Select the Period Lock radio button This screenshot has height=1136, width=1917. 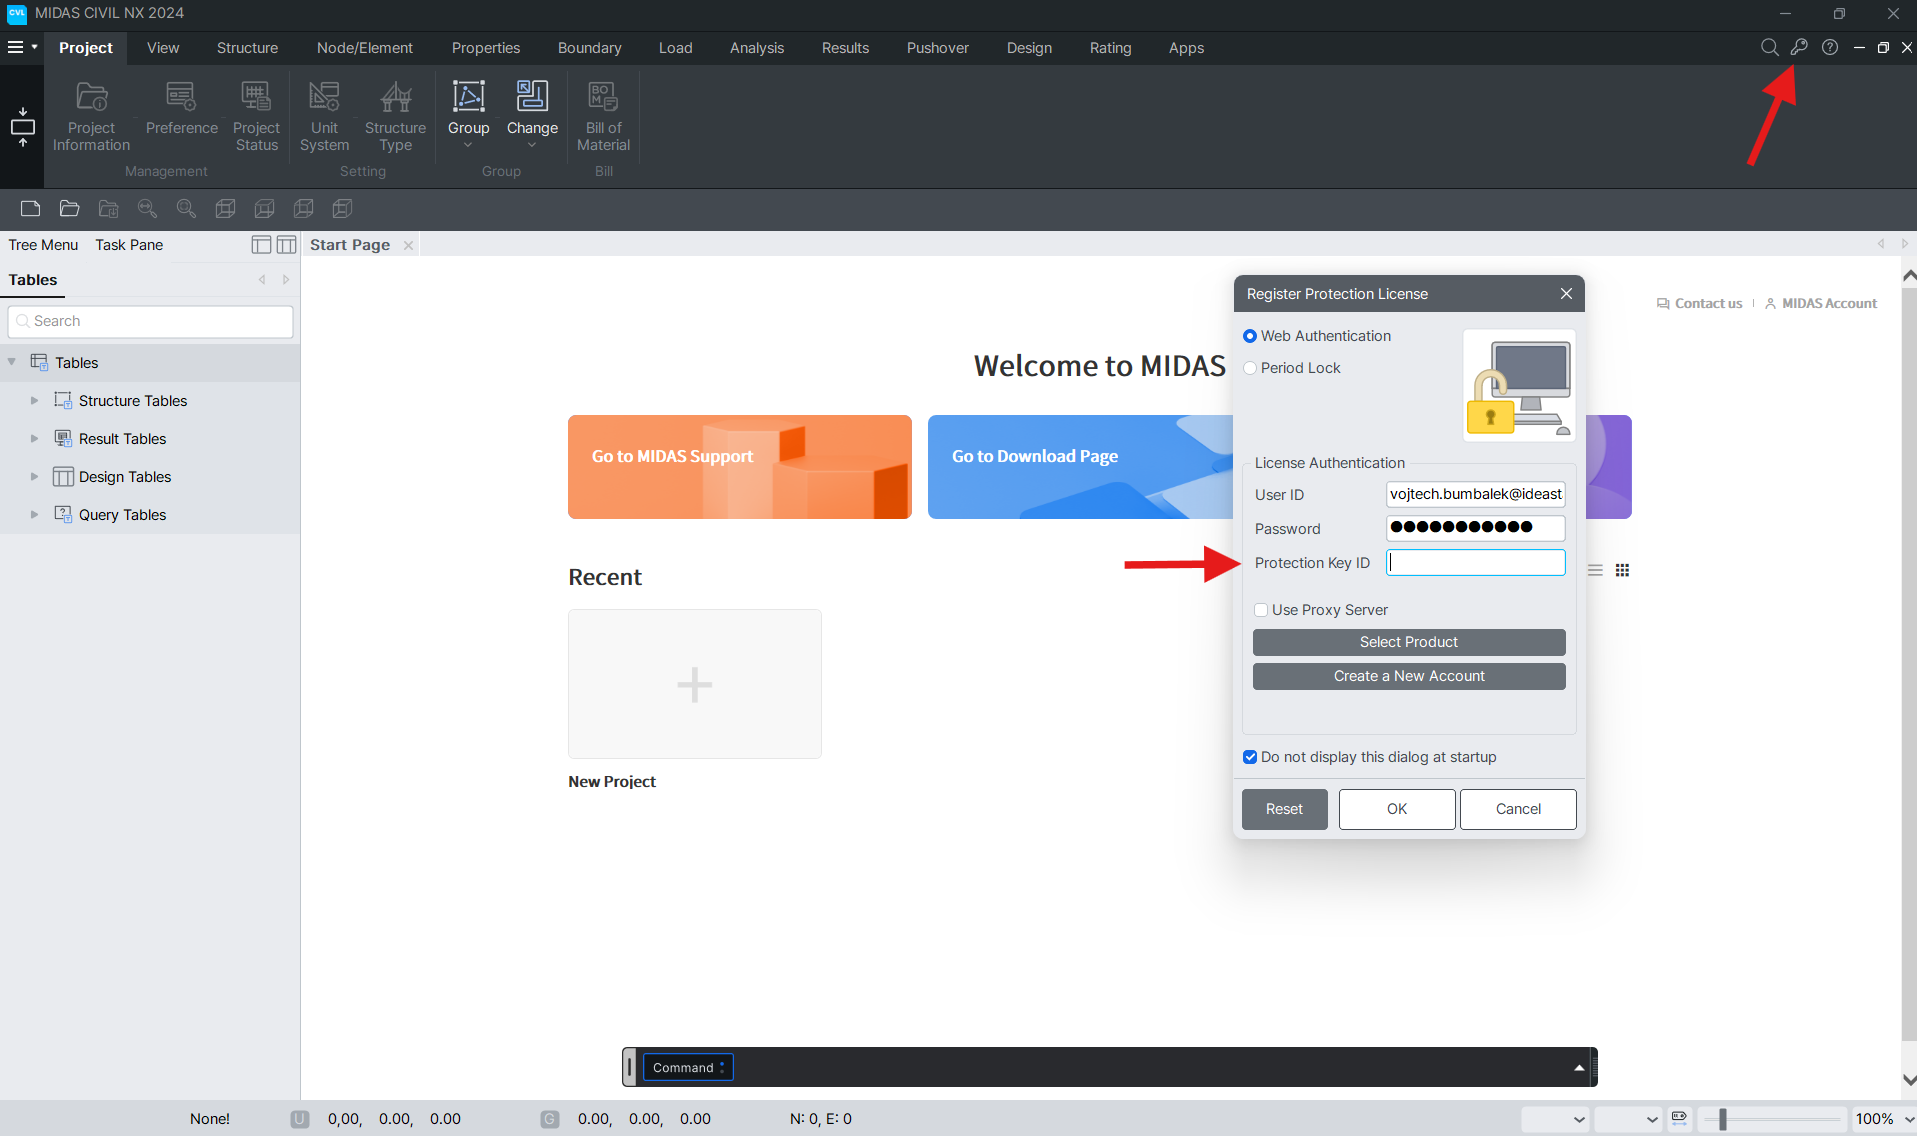[x=1250, y=368]
